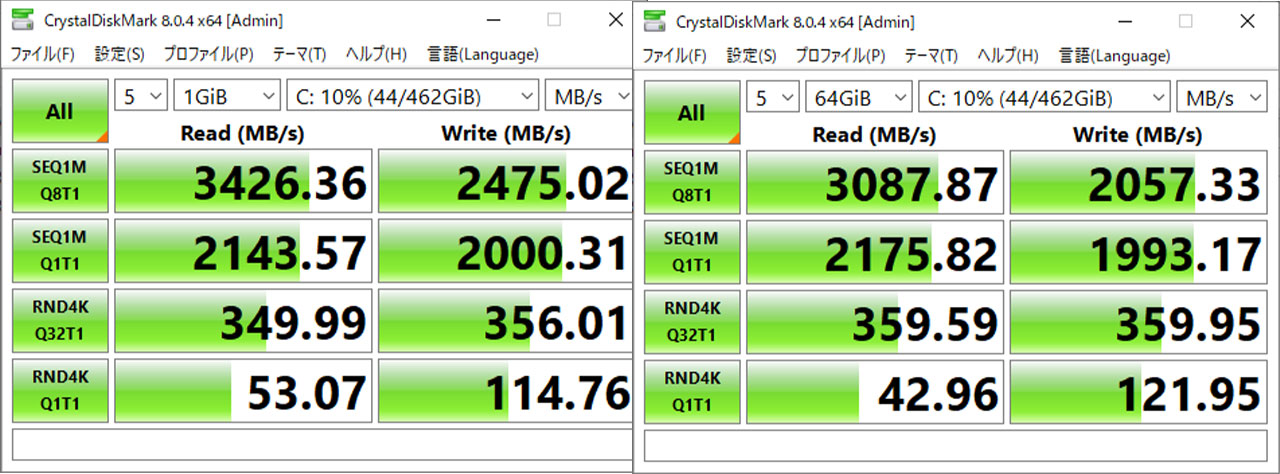Open ヘルプ(H) menu in right window
1280x474 pixels.
click(x=1008, y=55)
